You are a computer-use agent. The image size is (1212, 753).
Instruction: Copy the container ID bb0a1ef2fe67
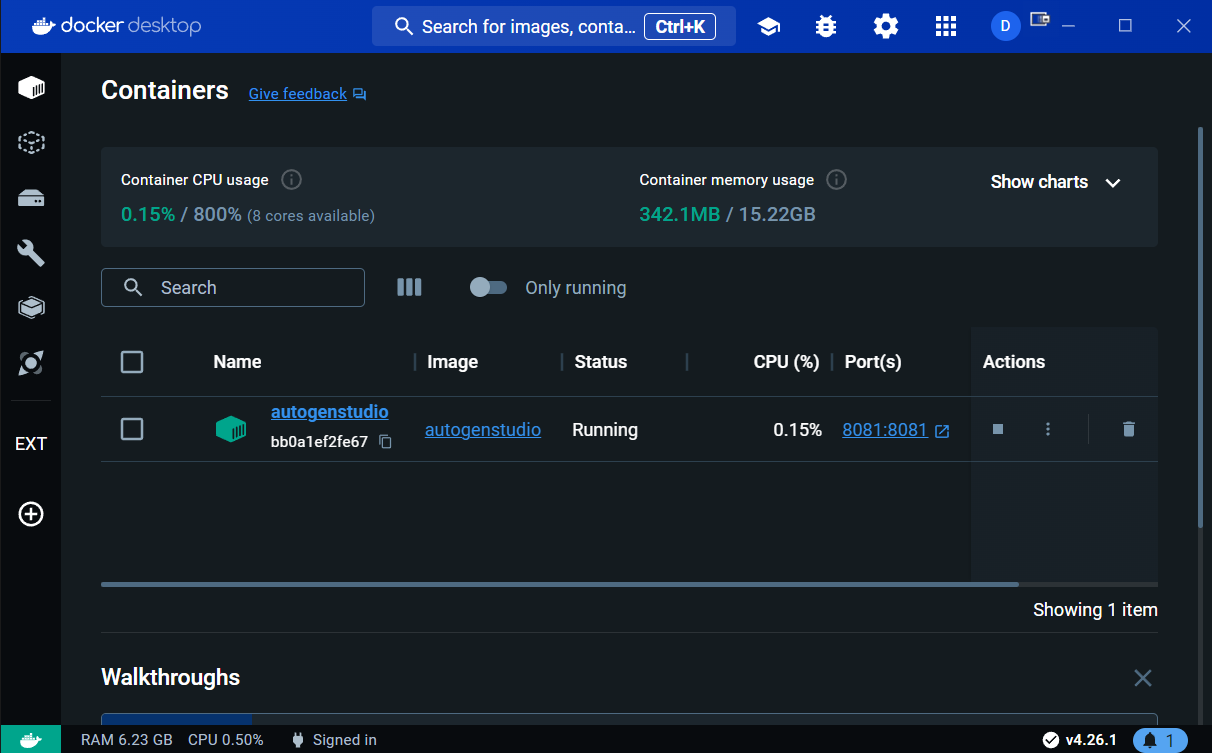pyautogui.click(x=385, y=440)
